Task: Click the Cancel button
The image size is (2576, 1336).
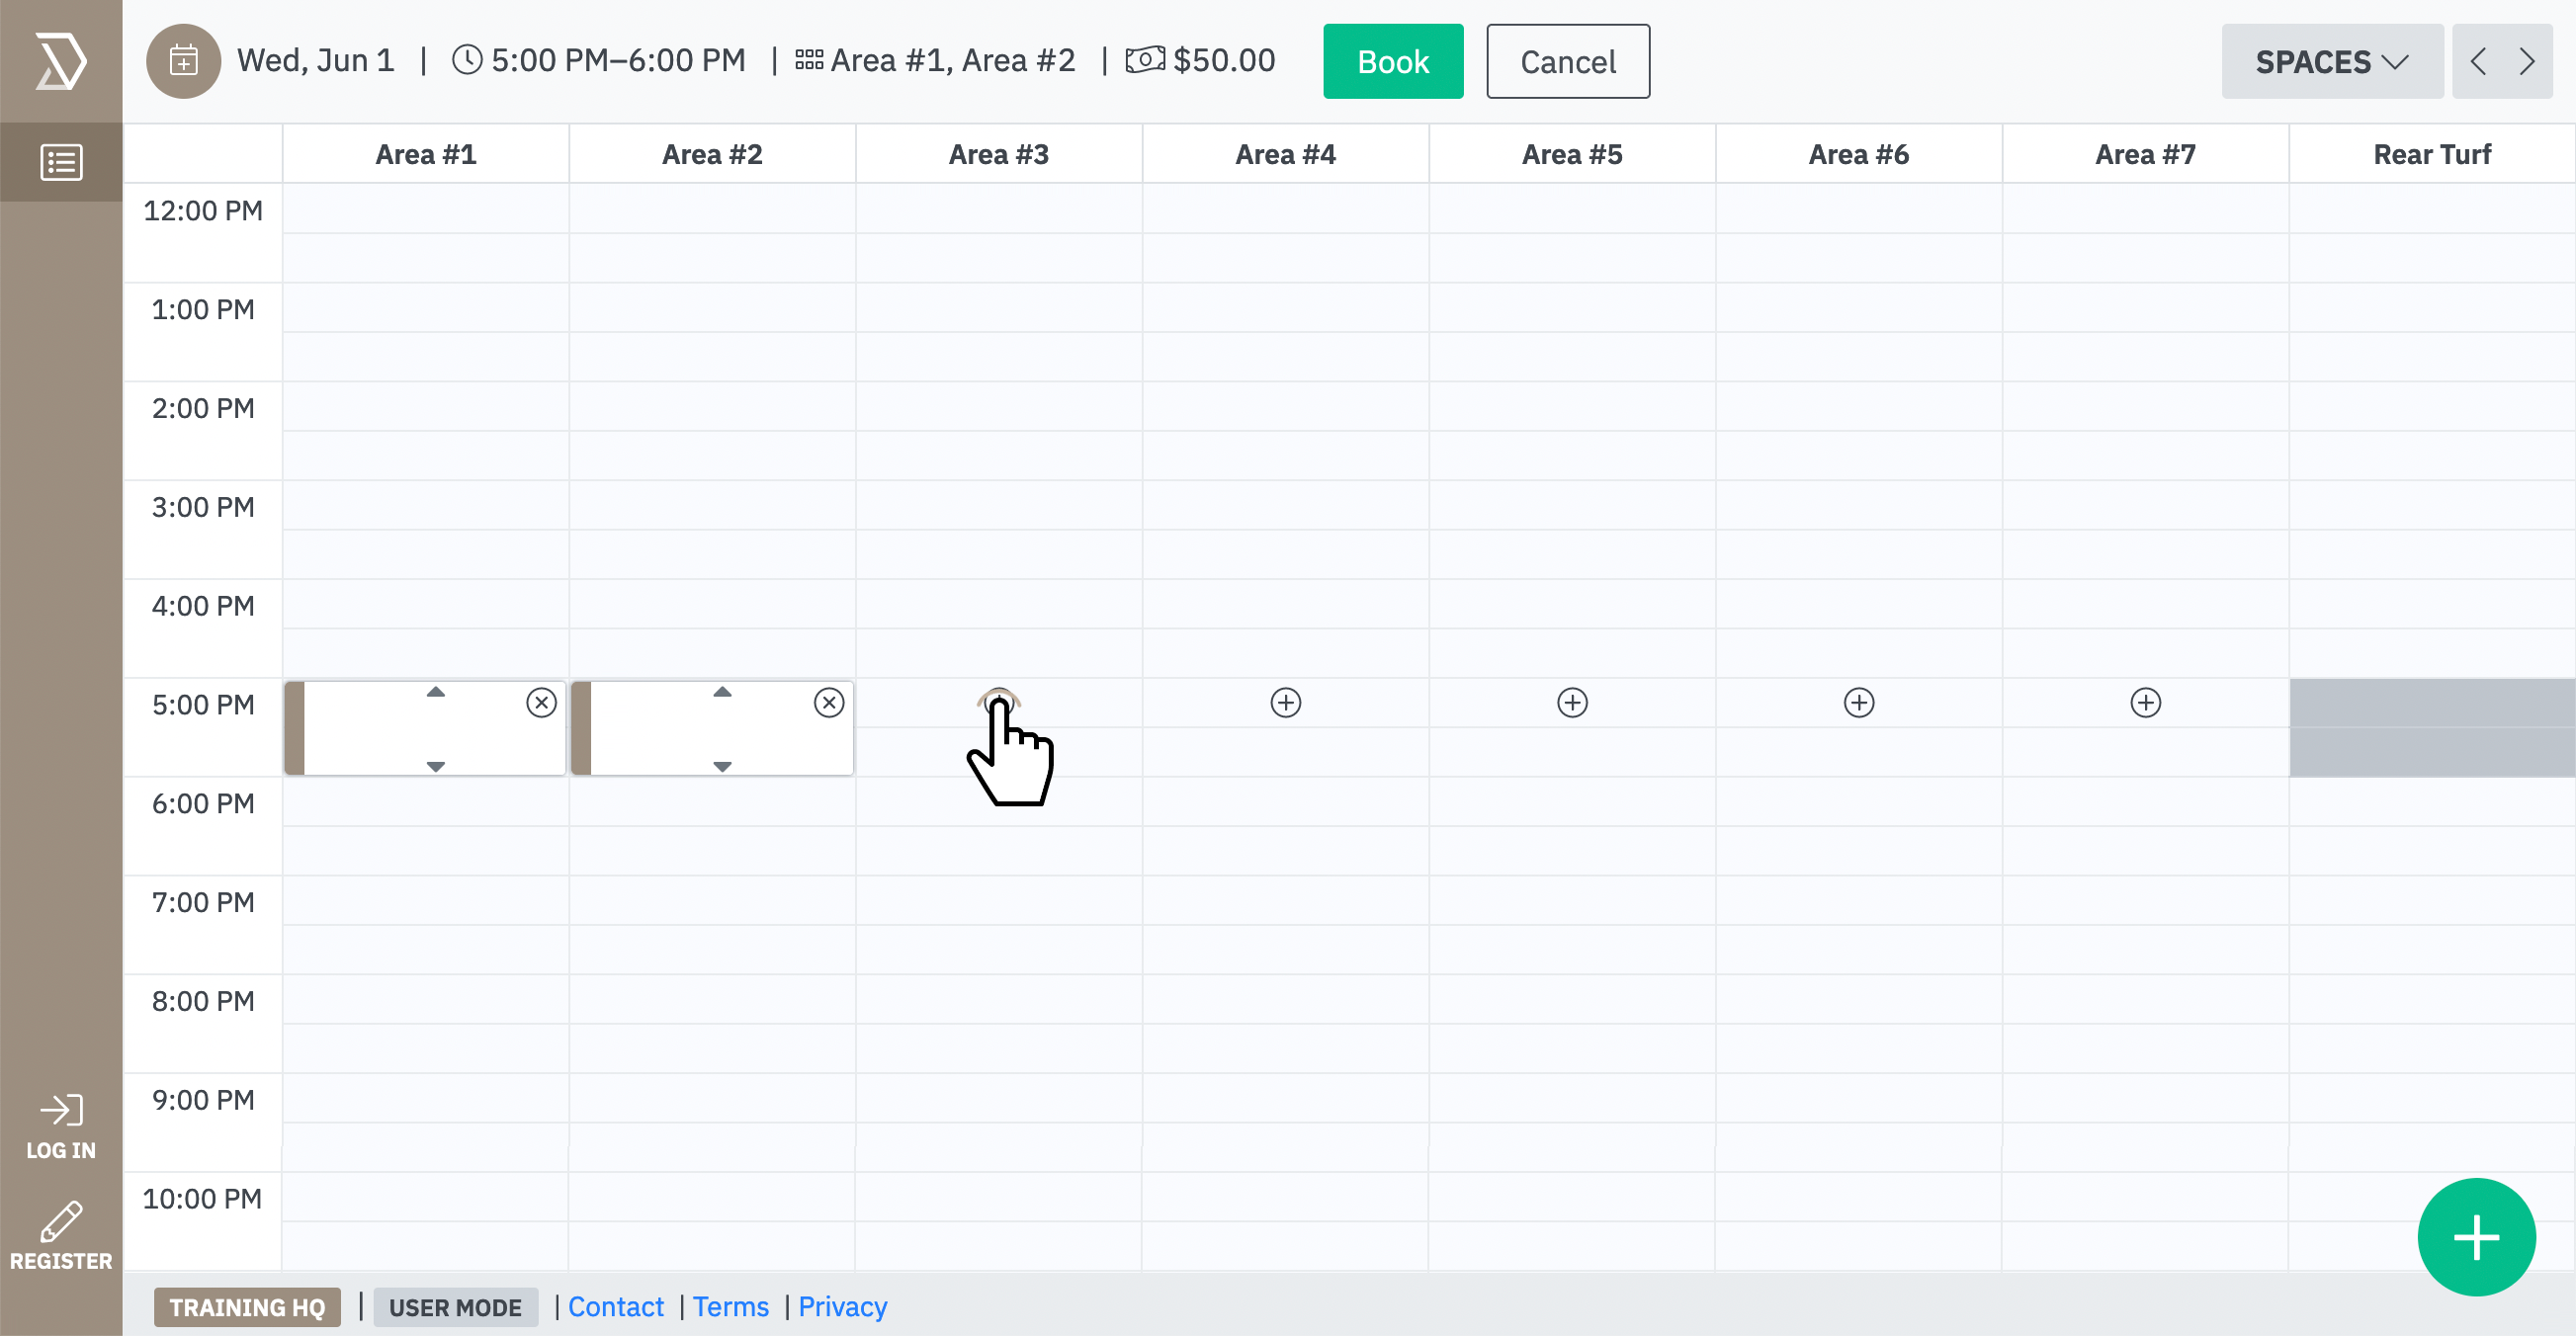Action: [x=1568, y=61]
